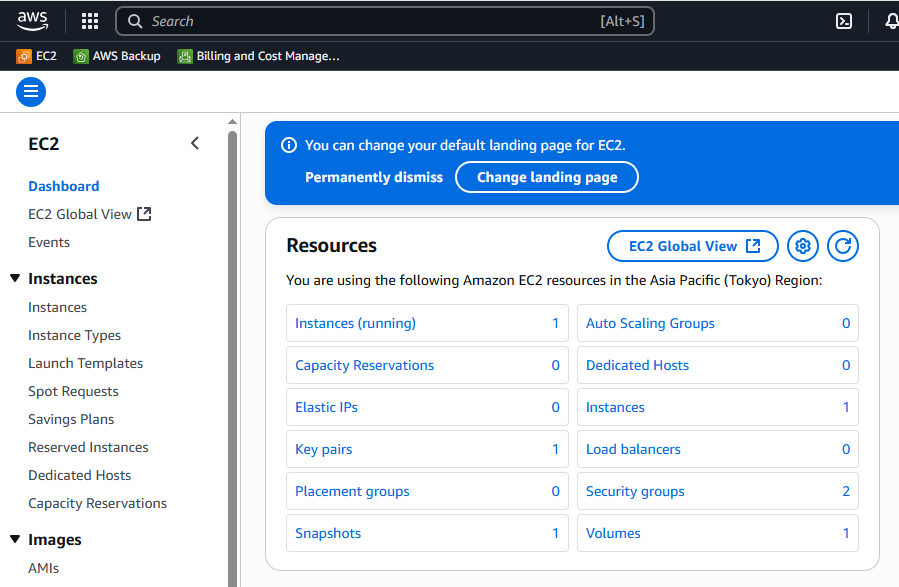The width and height of the screenshot is (899, 587).
Task: Click the gear settings icon in Resources
Action: tap(803, 246)
